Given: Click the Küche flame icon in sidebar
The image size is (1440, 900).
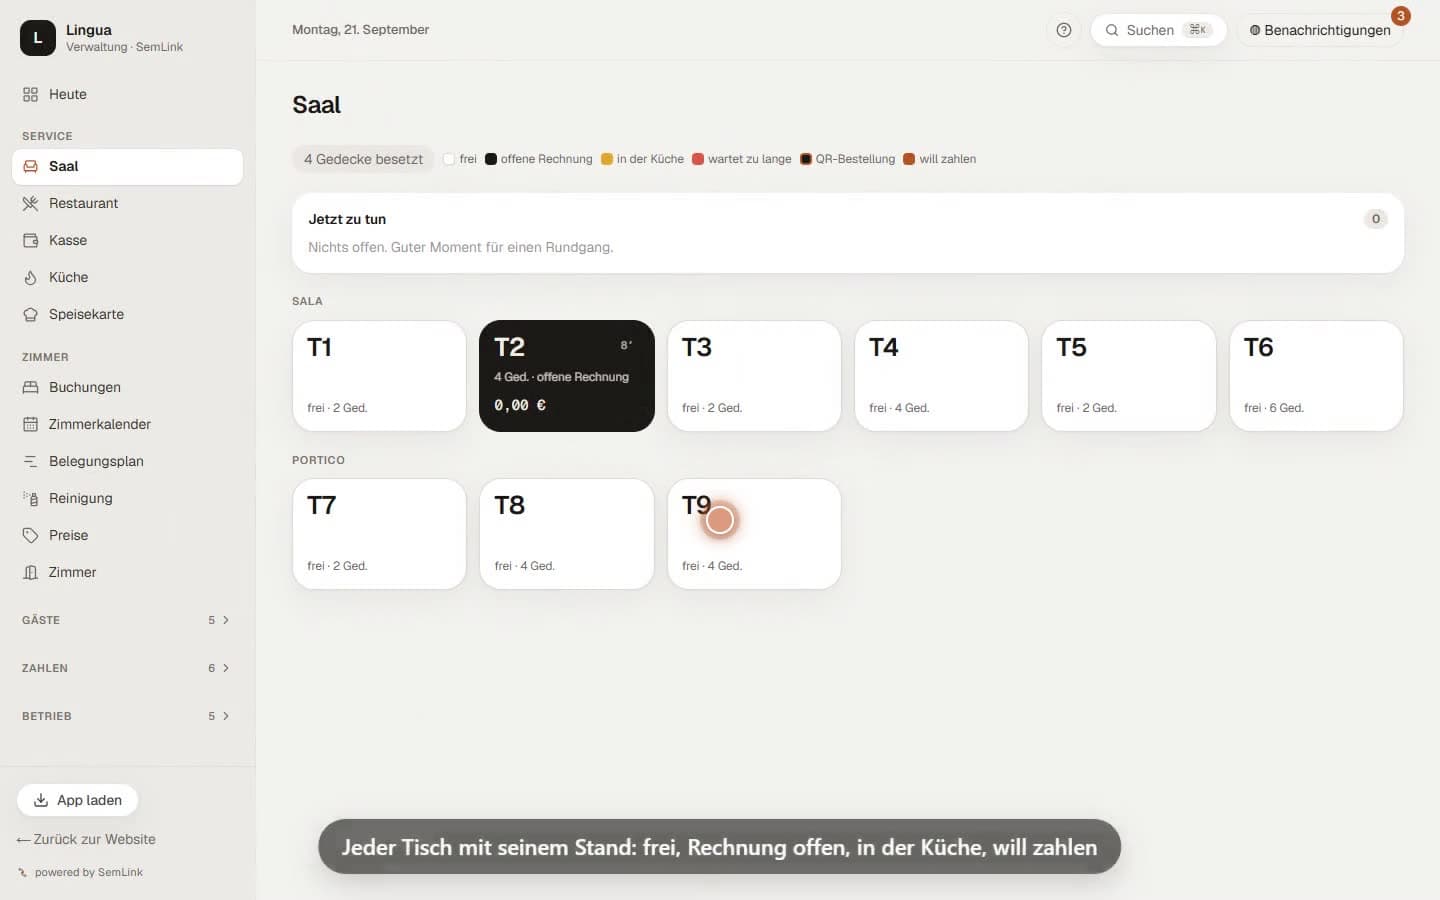Looking at the screenshot, I should [30, 277].
